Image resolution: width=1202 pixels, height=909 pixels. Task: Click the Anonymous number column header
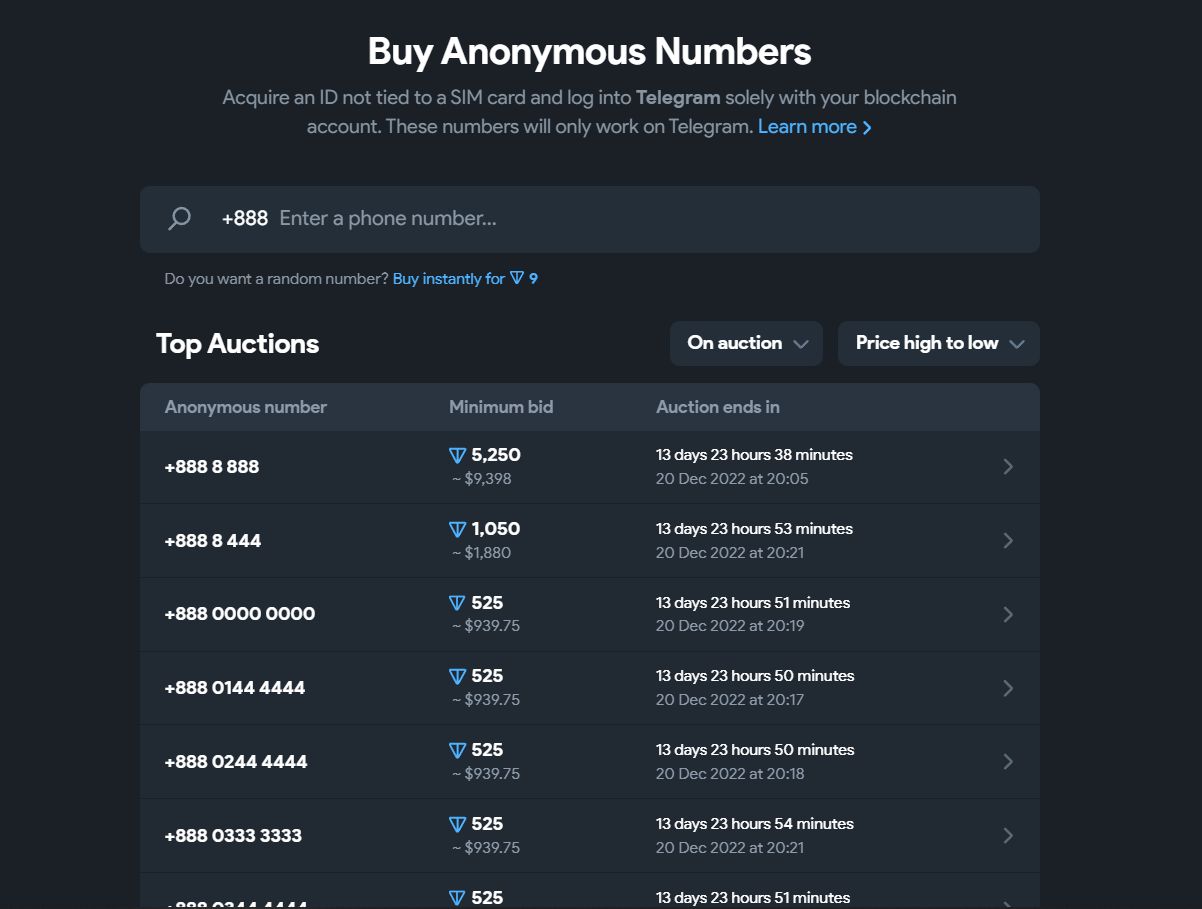[246, 407]
